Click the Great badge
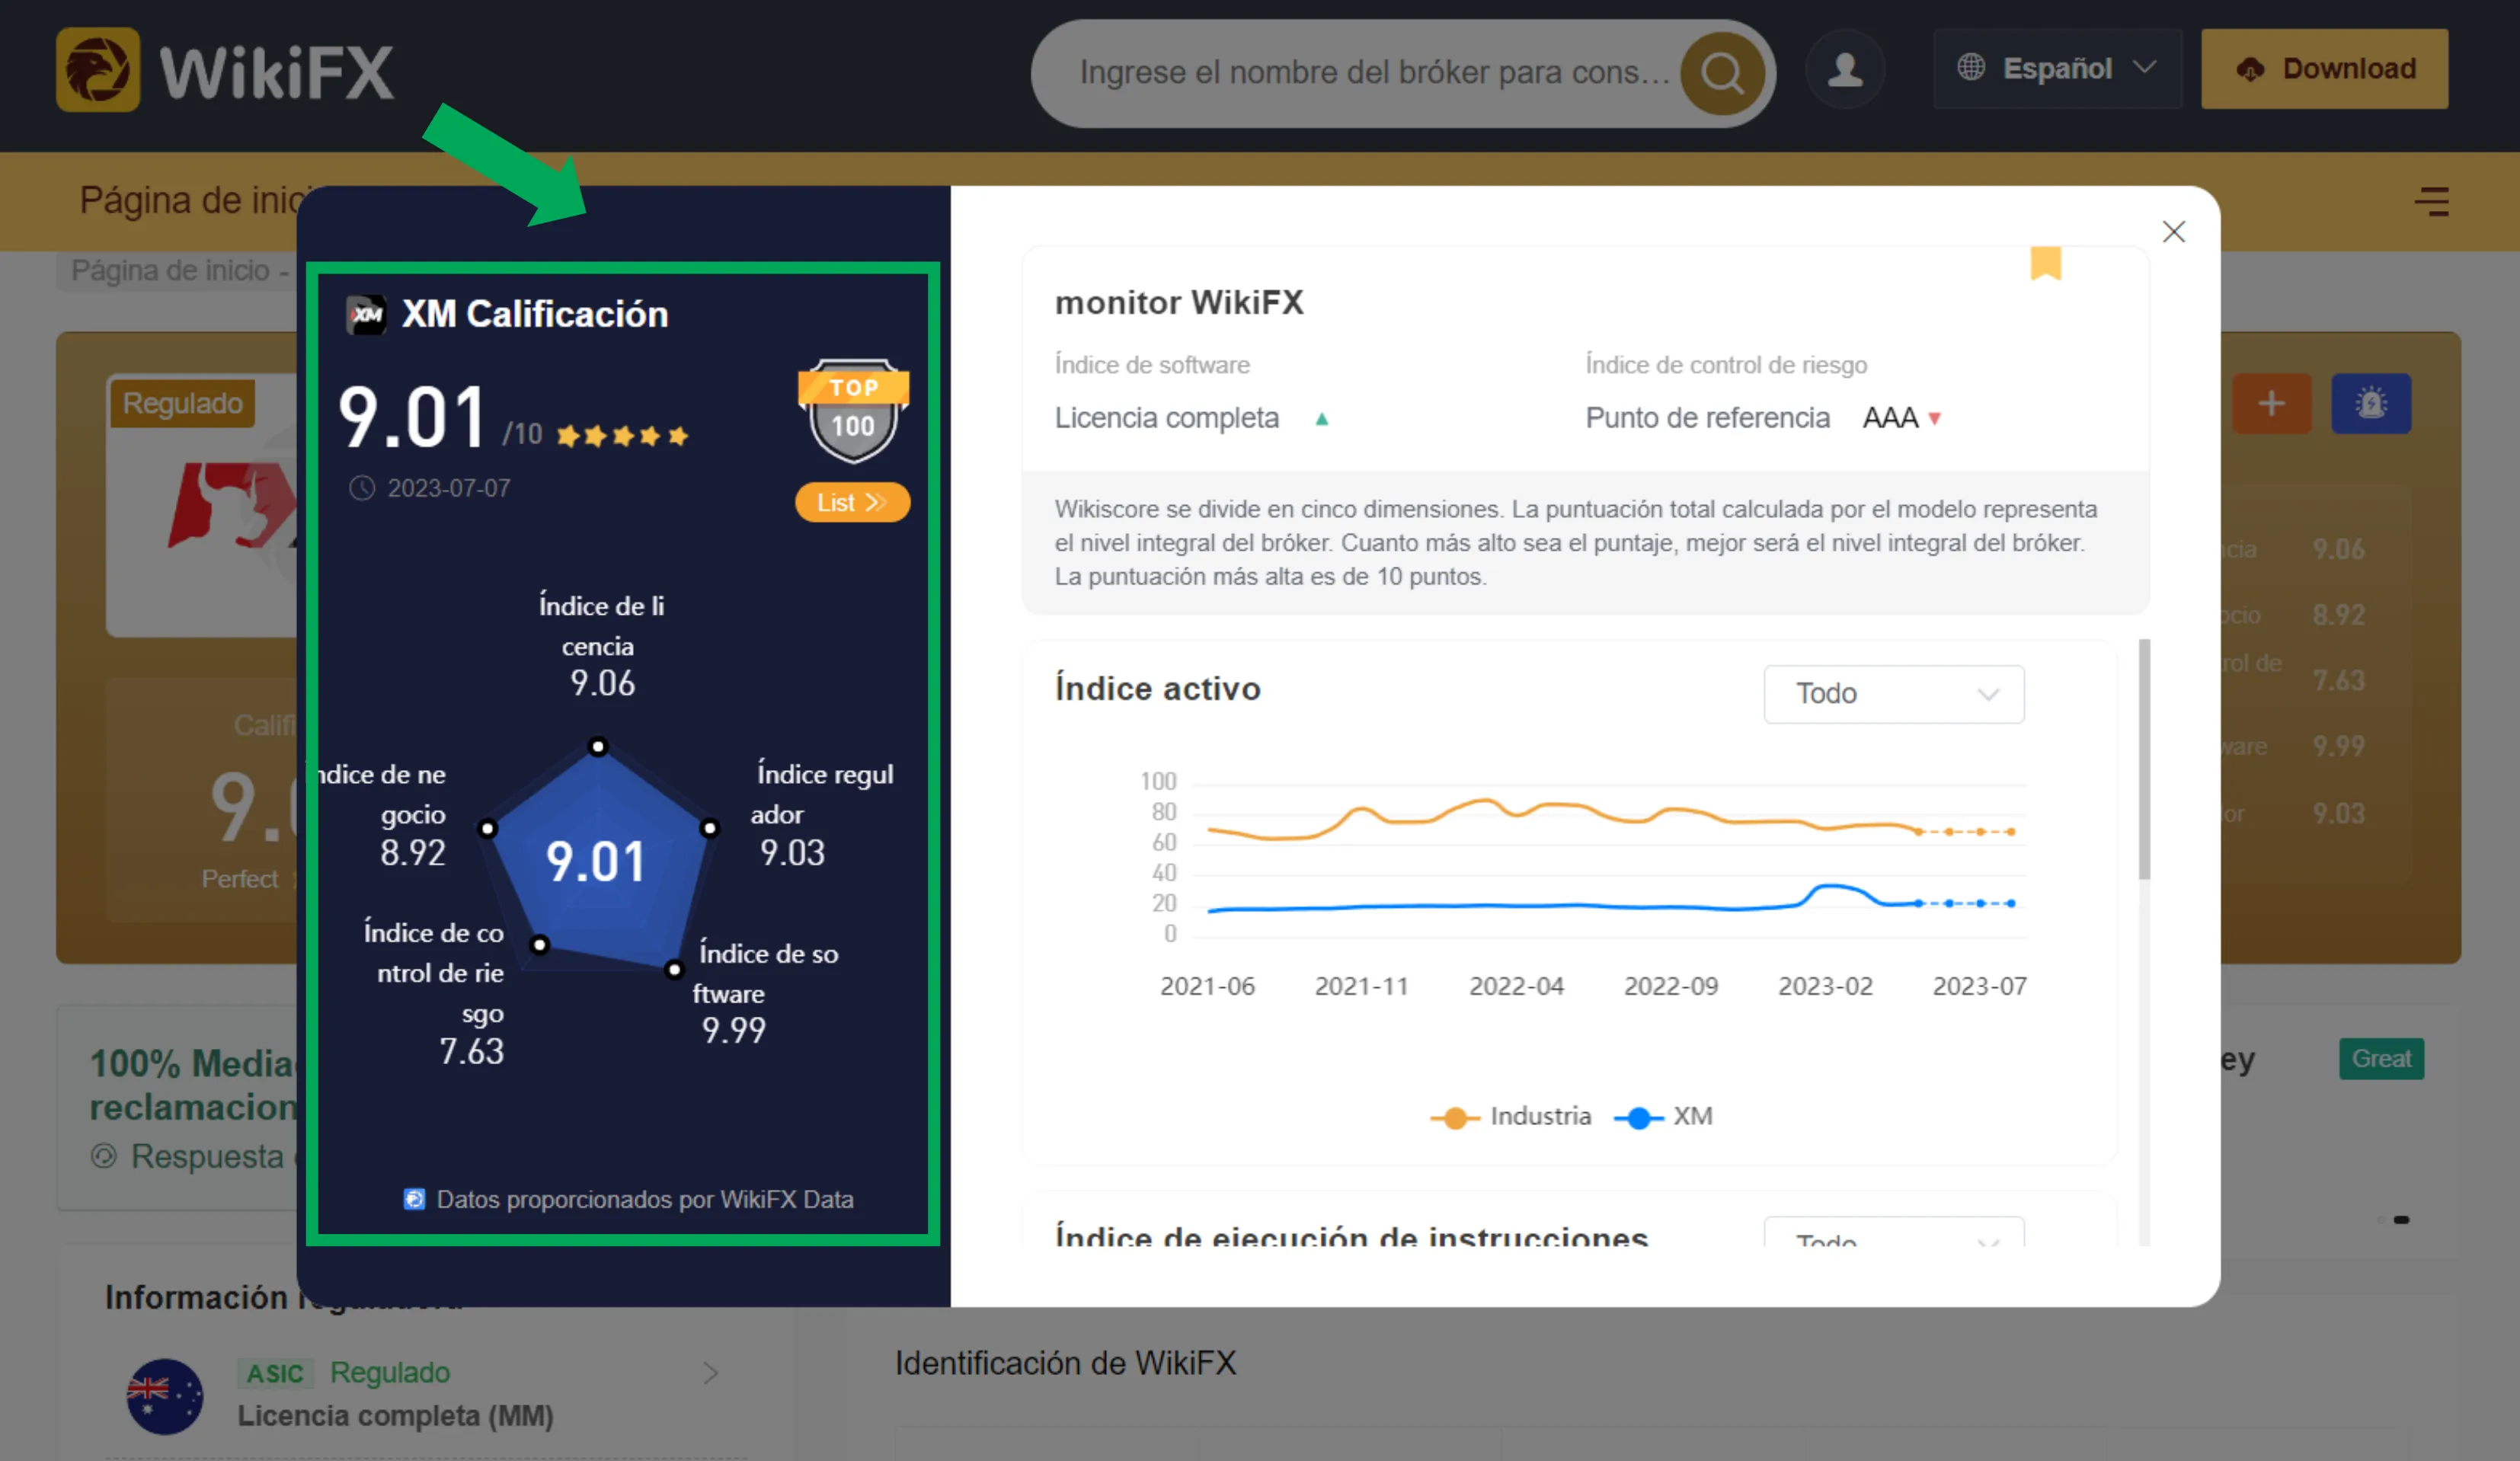 coord(2381,1058)
